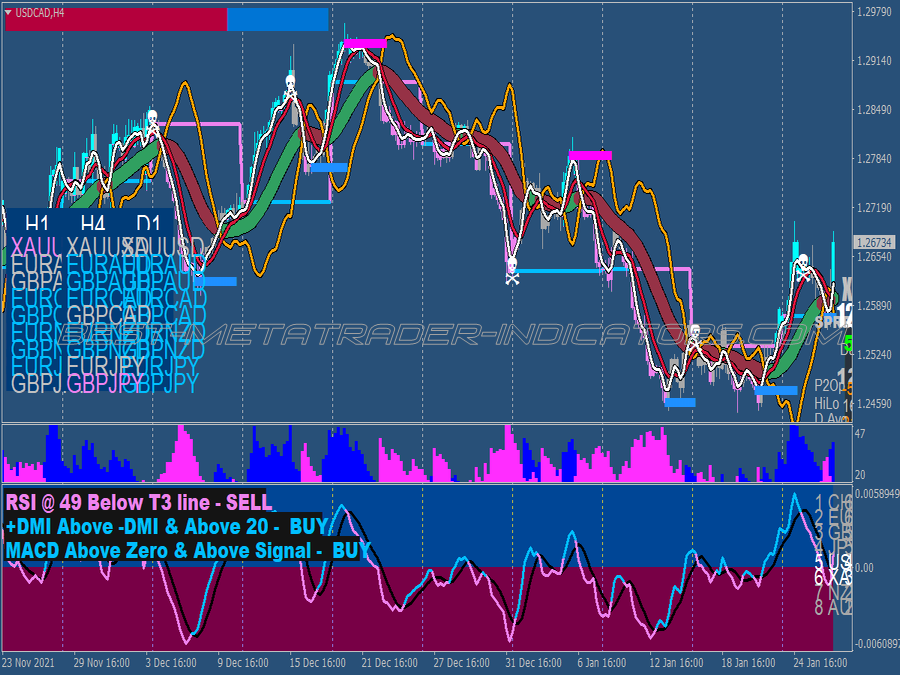900x675 pixels.
Task: Click the 1.27840 price axis label
Action: coord(874,158)
